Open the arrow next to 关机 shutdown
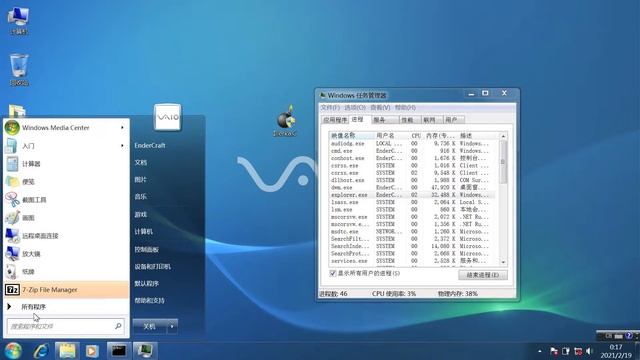The width and height of the screenshot is (640, 360). [172, 327]
